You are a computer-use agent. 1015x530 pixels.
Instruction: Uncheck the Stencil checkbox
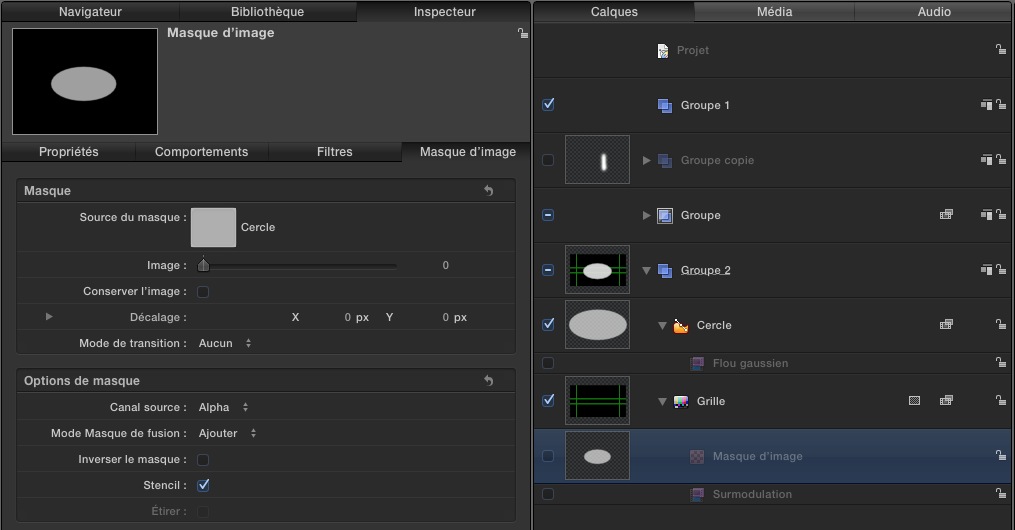click(203, 485)
